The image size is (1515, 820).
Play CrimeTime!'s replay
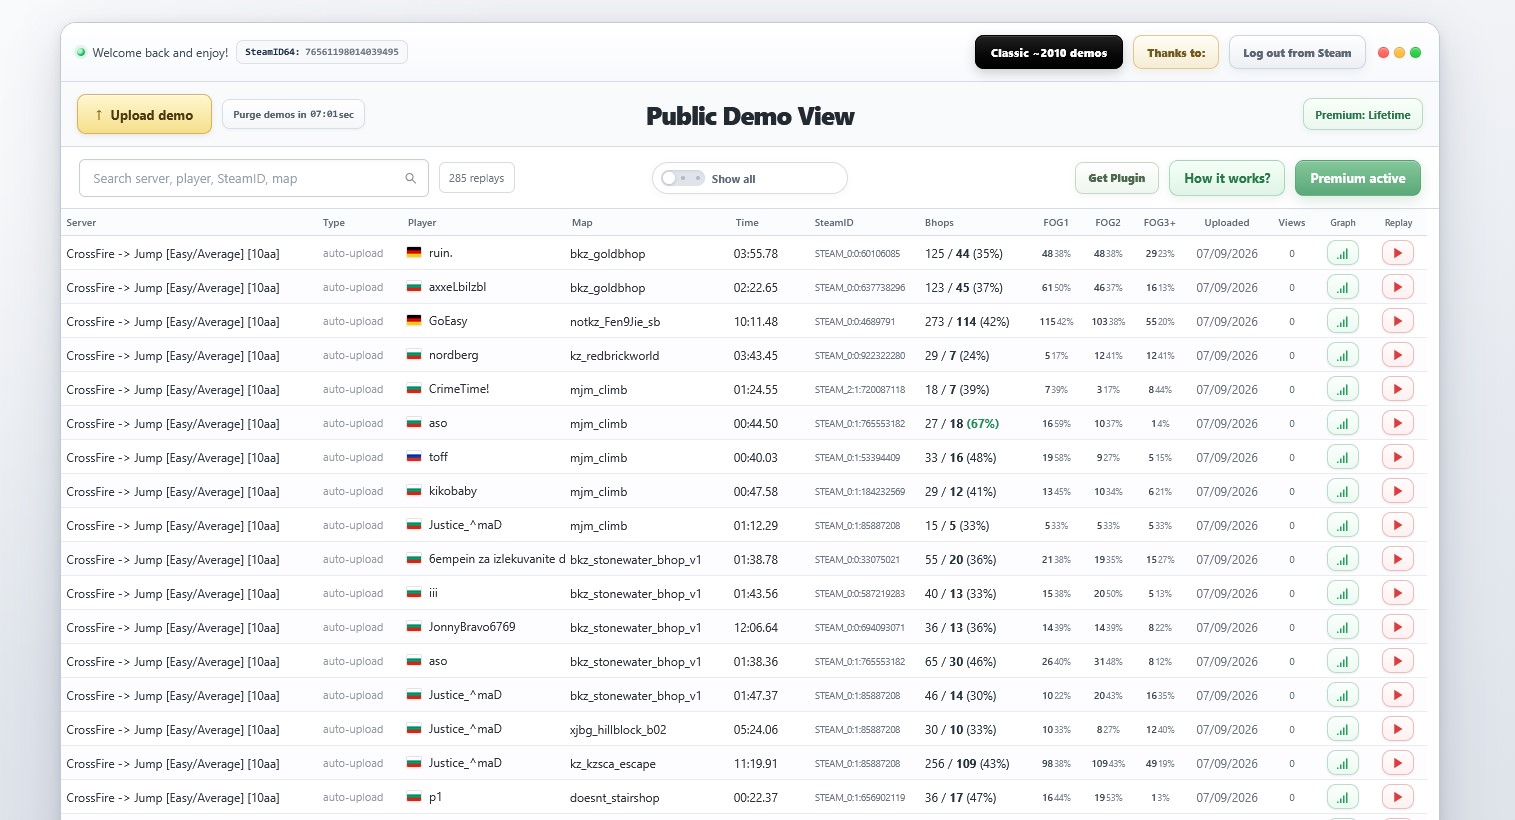[x=1397, y=389]
